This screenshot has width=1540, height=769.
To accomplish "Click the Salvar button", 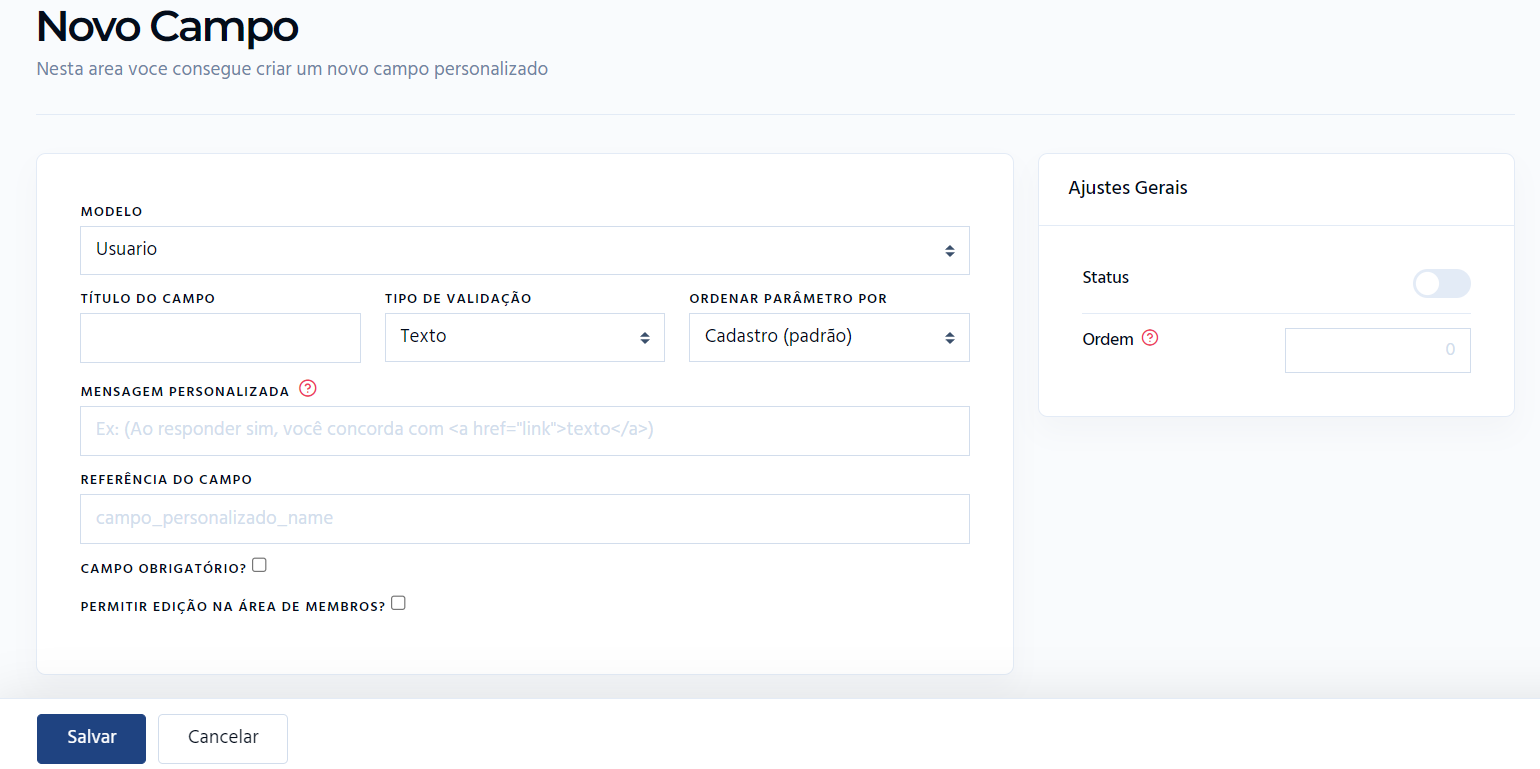I will (x=91, y=738).
